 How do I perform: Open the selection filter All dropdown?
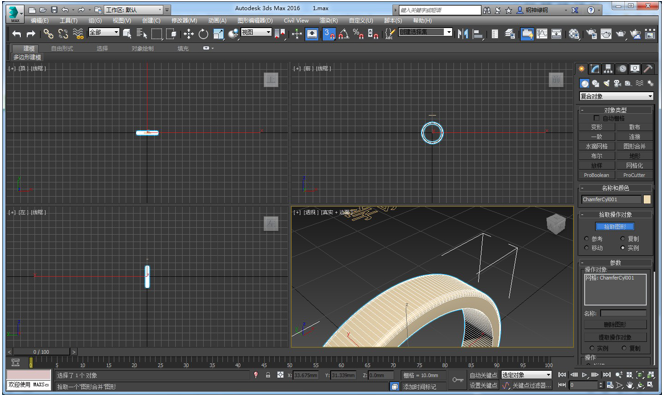104,32
